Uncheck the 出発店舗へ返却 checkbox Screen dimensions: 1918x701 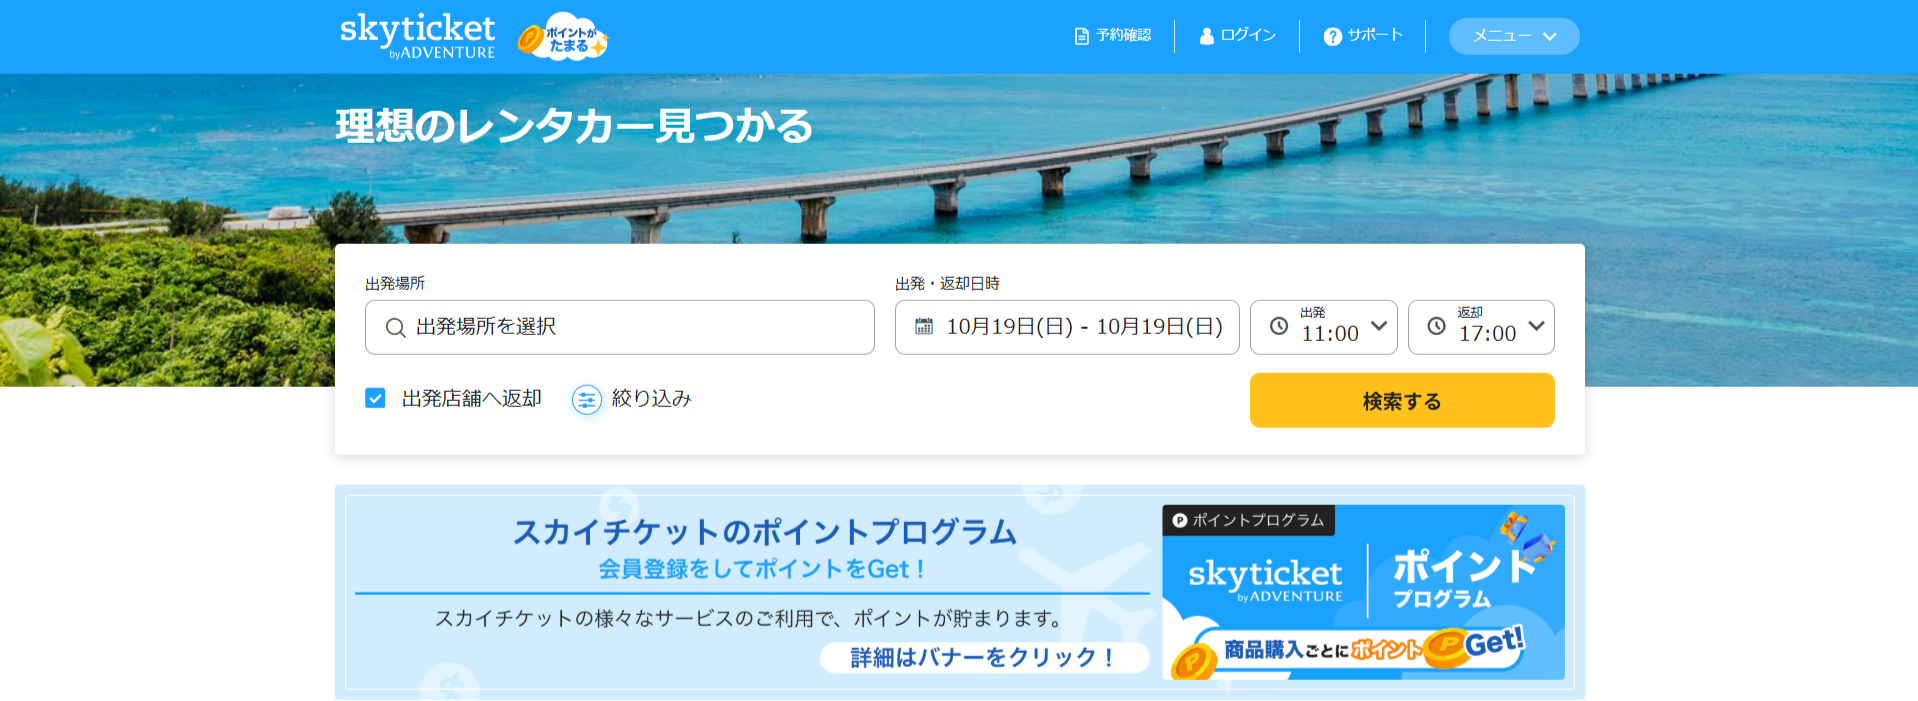(375, 398)
